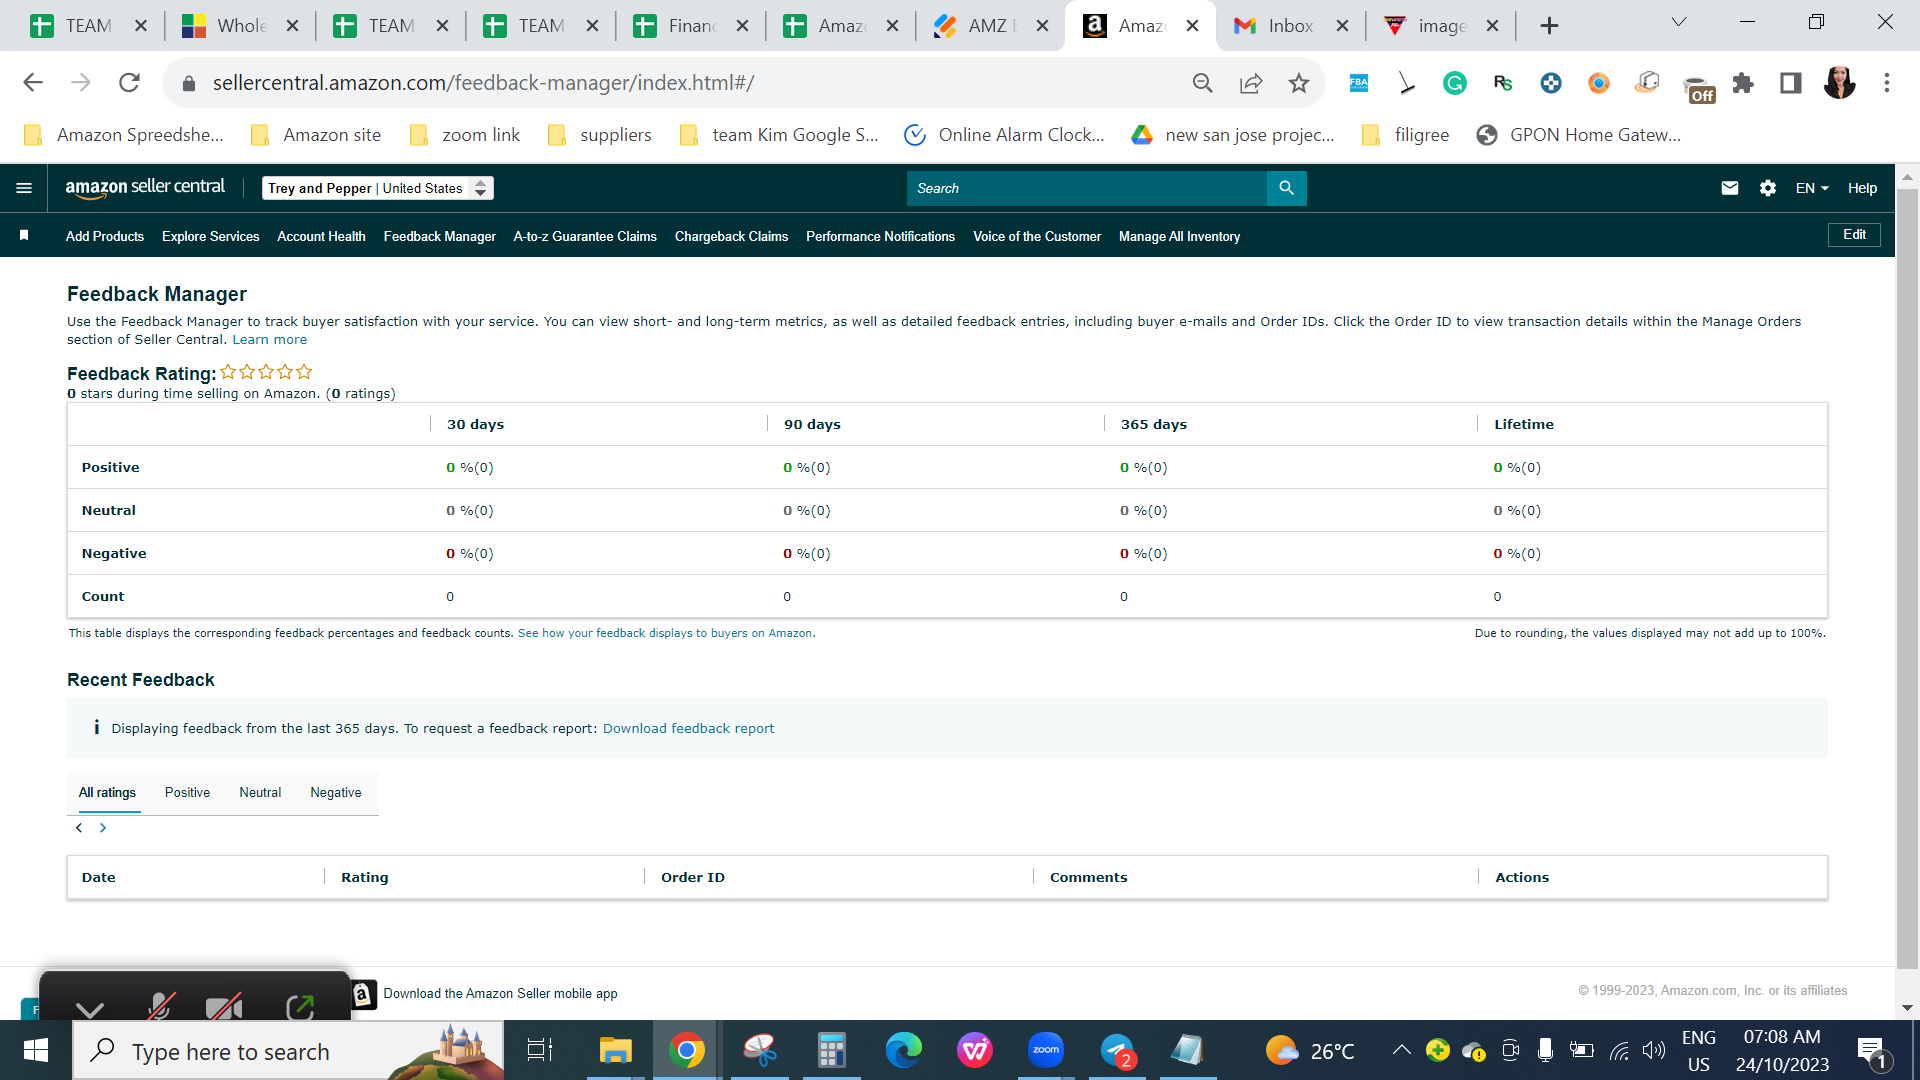
Task: Open A-to-z Guarantee Claims
Action: (585, 237)
